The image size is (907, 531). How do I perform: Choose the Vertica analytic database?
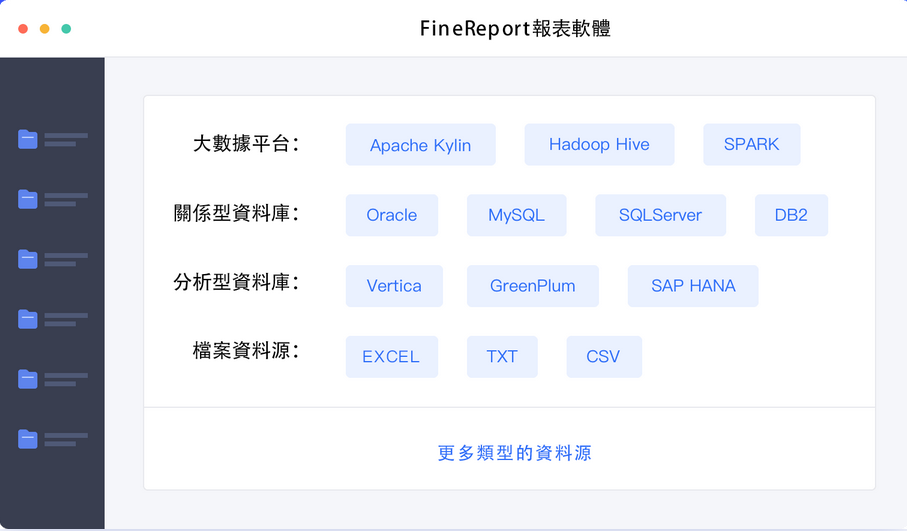tap(394, 286)
